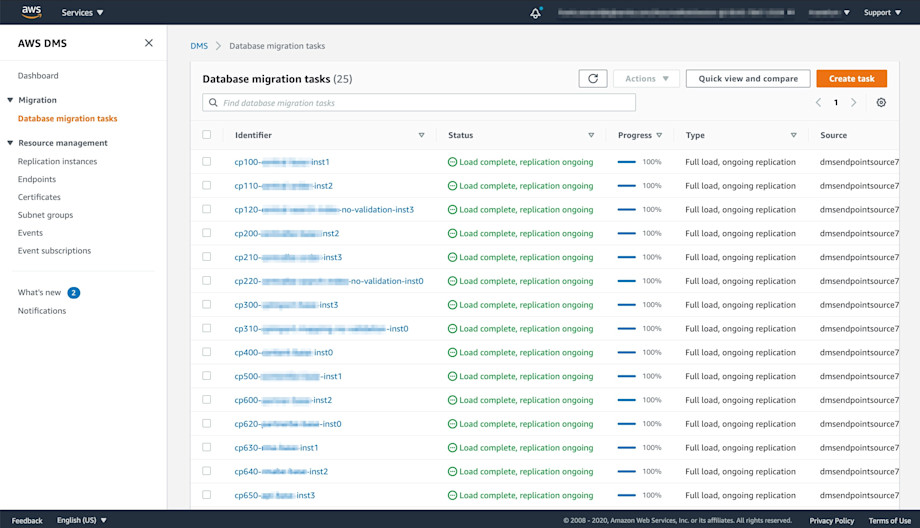Select checkbox for cp110 task
The height and width of the screenshot is (528, 920).
207,185
